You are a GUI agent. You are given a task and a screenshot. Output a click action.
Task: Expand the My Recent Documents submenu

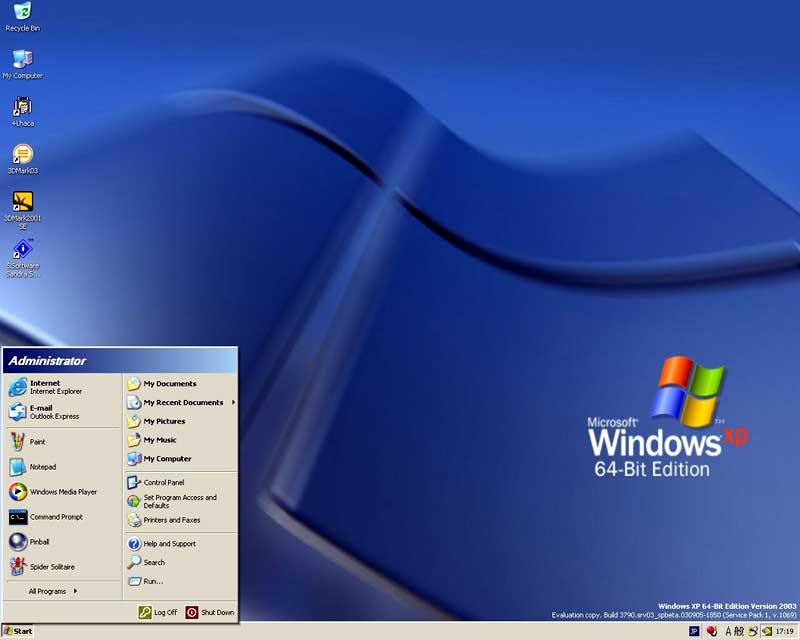tap(181, 403)
